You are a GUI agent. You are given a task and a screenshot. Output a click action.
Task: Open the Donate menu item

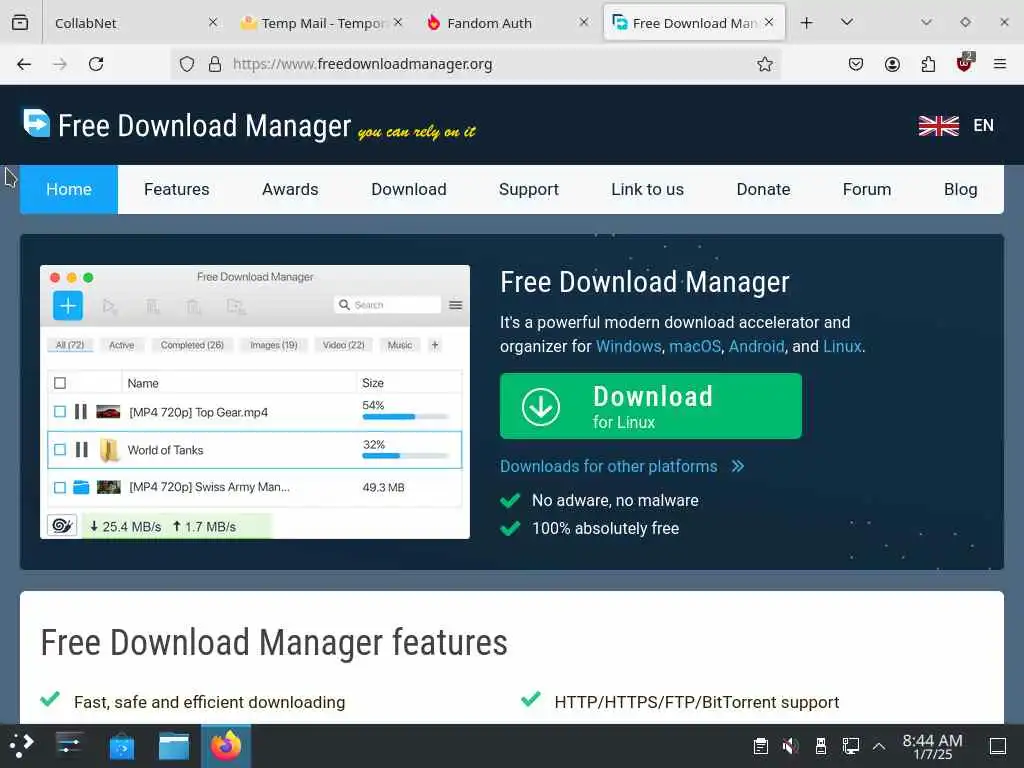pyautogui.click(x=763, y=189)
